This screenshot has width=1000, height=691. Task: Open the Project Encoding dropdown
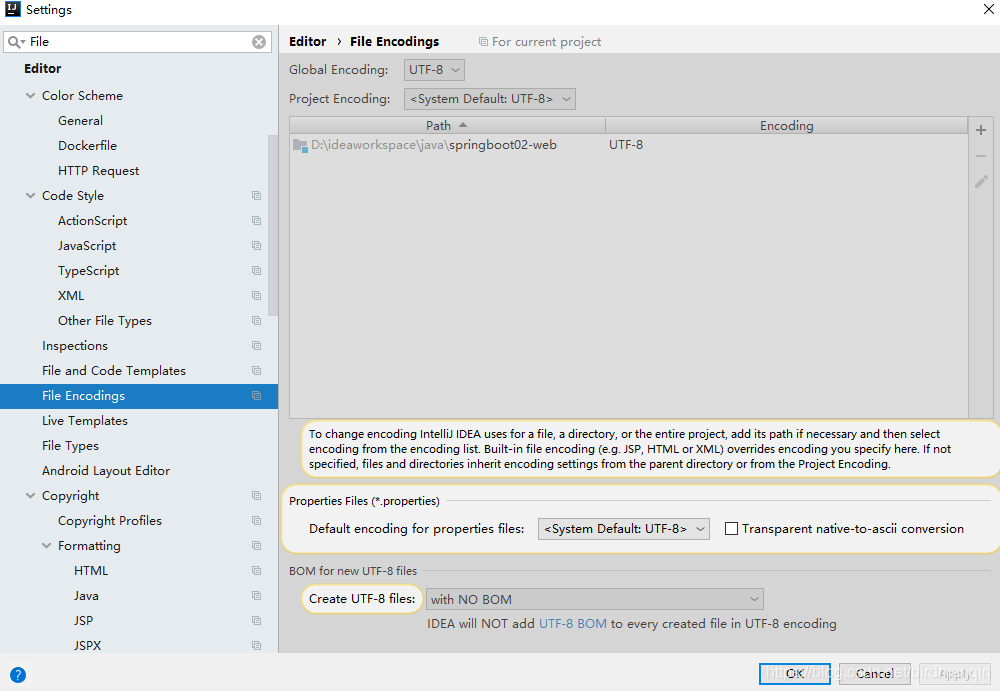coord(490,99)
